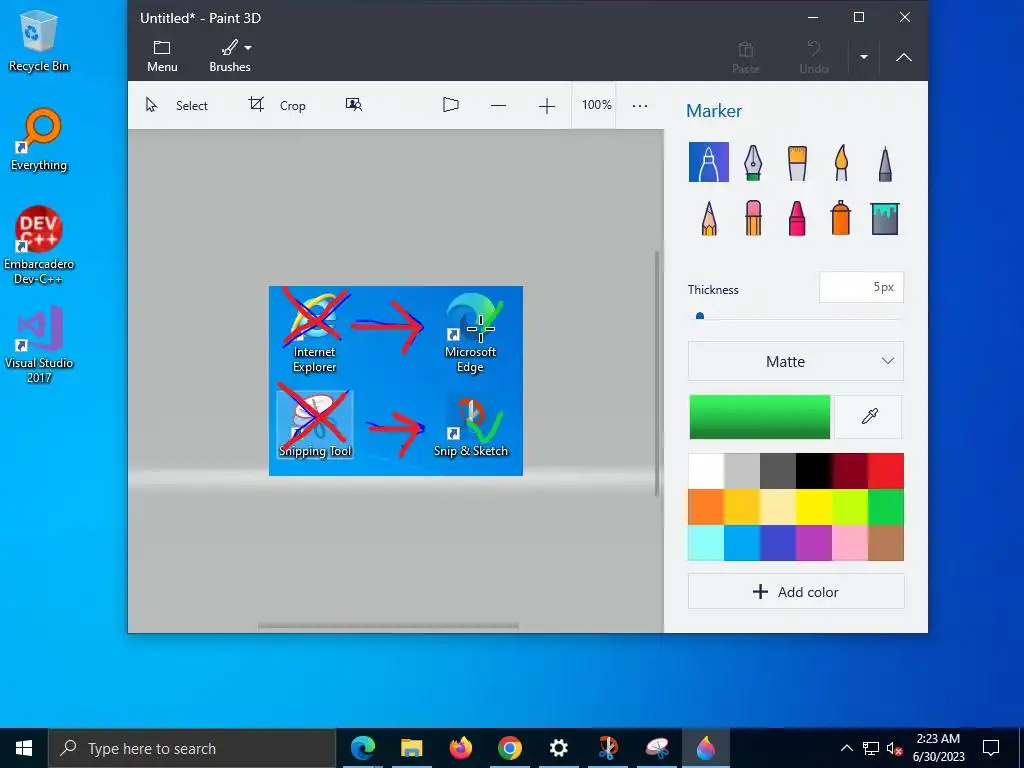Viewport: 1024px width, 768px height.
Task: Choose the dark gray color swatch
Action: [778, 471]
